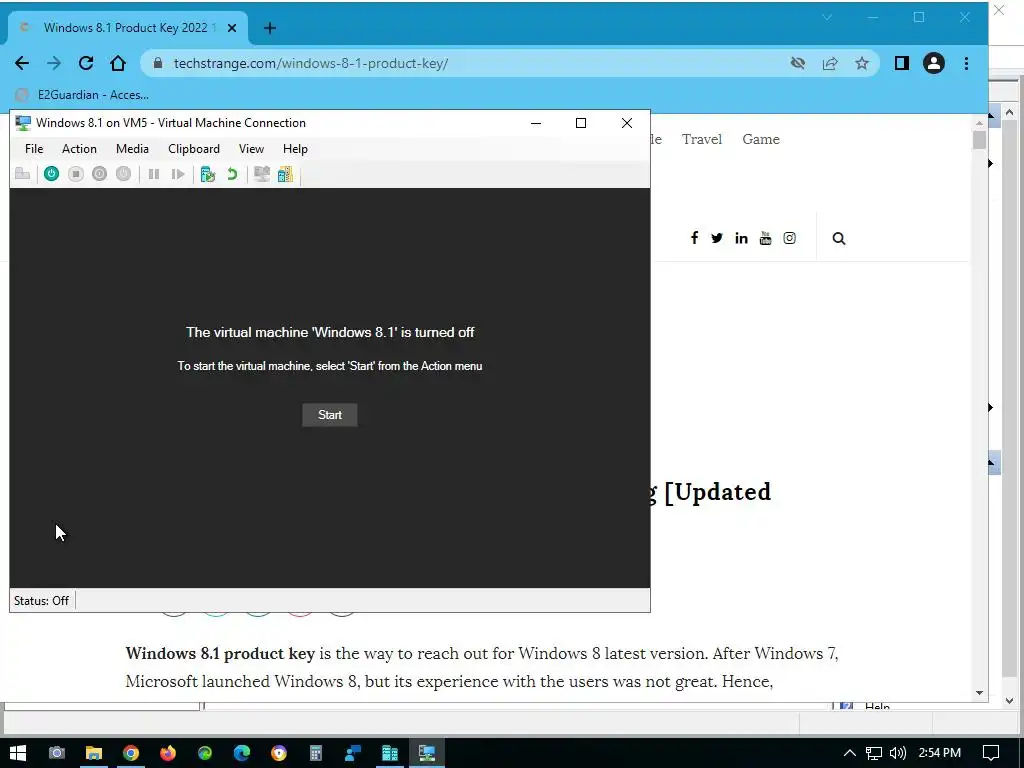This screenshot has width=1024, height=768.
Task: Switch to Chrome in taskbar
Action: [131, 753]
